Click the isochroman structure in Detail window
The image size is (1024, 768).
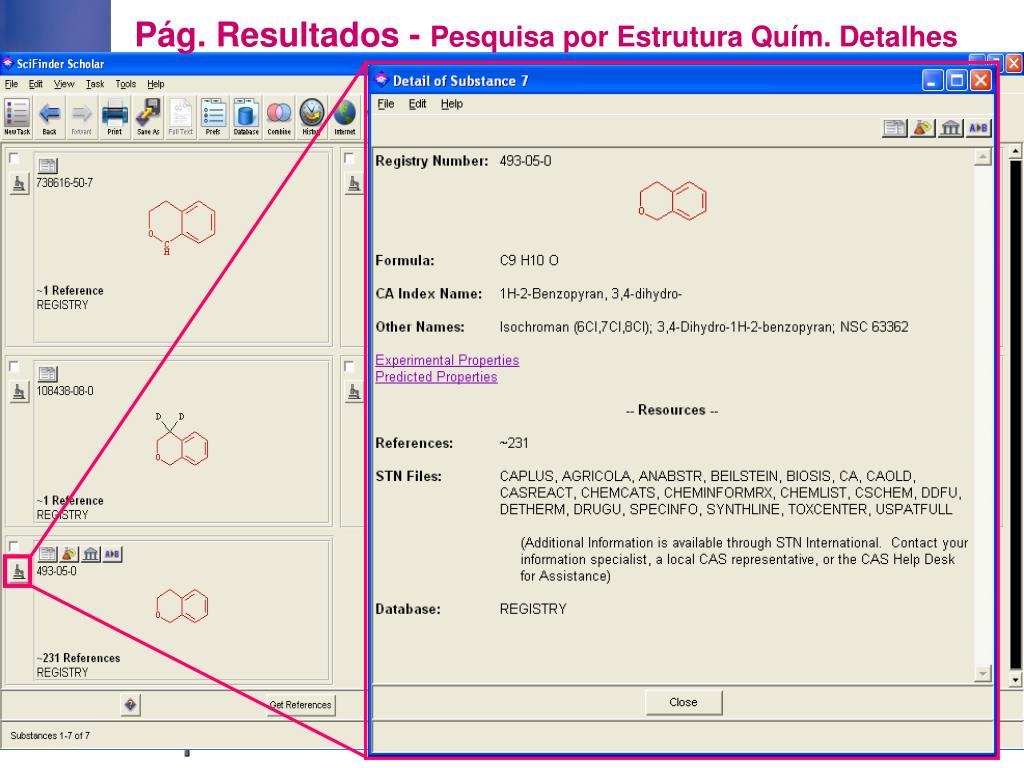[x=673, y=200]
